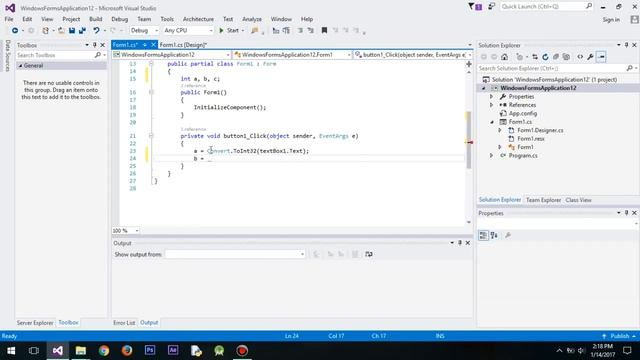Open the 100 % zoom dropdown
640x360 pixels.
point(125,231)
